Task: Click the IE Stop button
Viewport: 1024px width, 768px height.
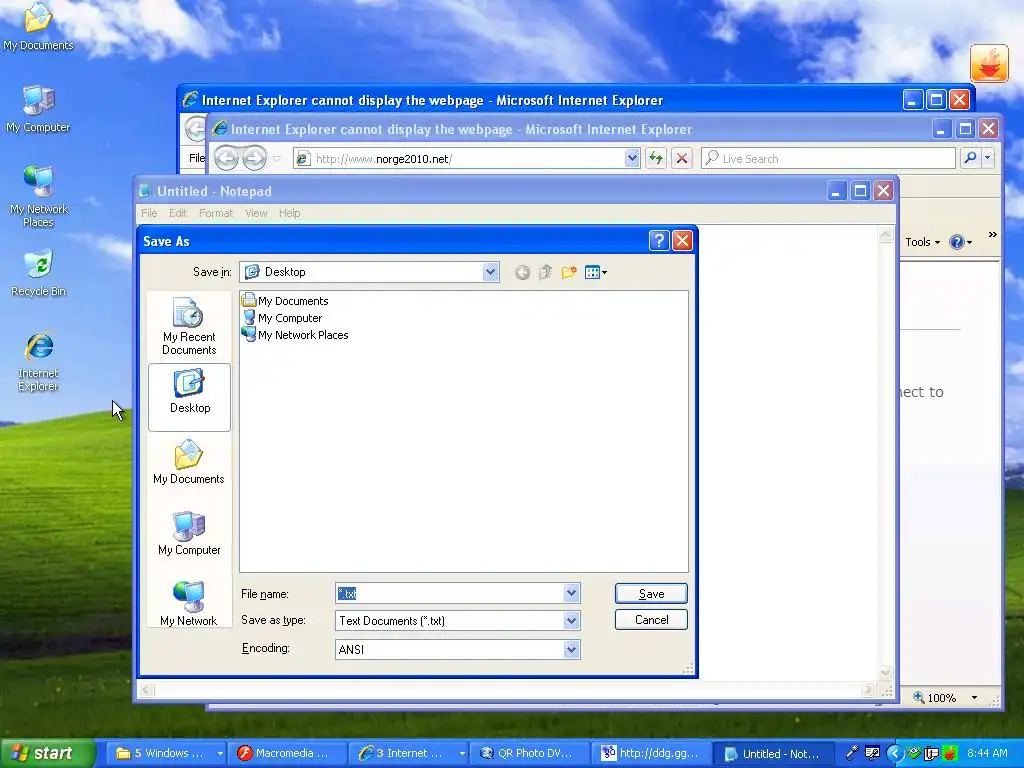Action: 682,158
